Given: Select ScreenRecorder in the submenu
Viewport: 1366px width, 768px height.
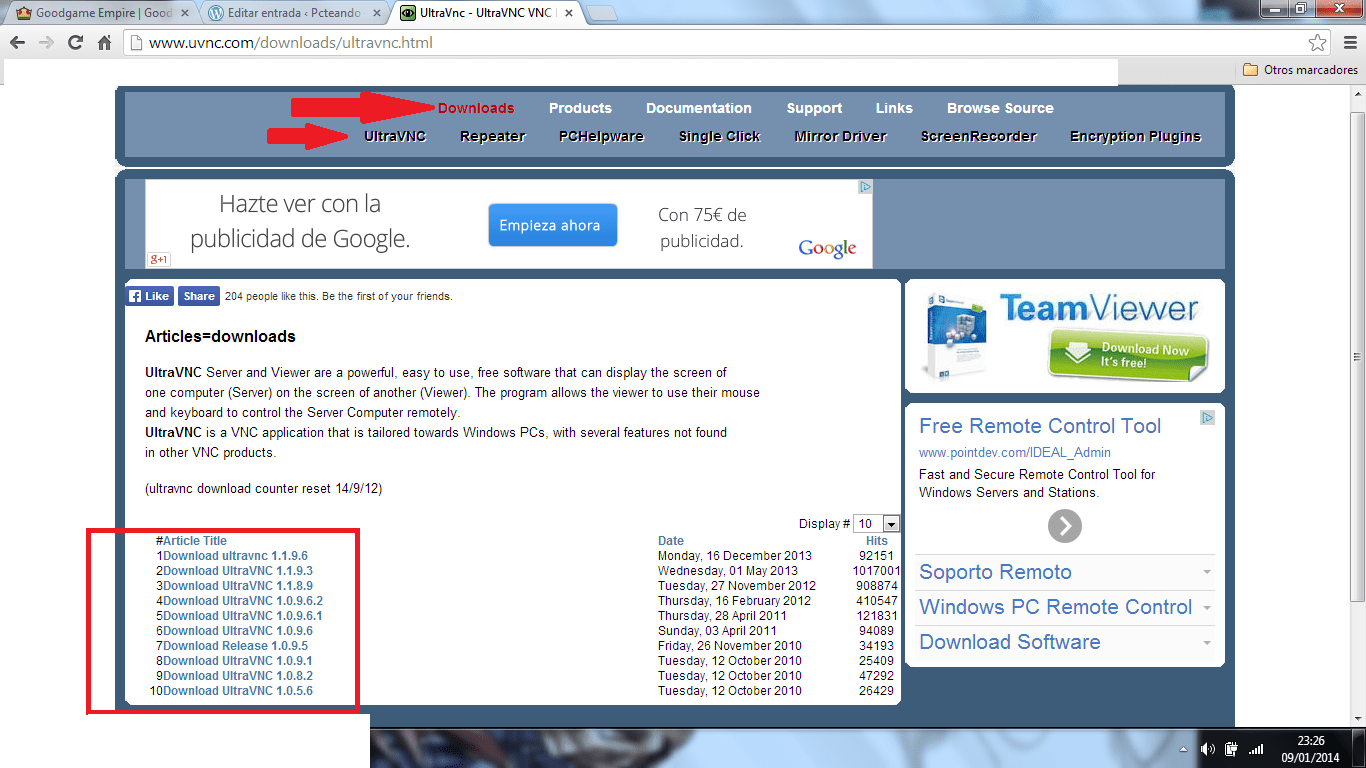Looking at the screenshot, I should [x=978, y=136].
